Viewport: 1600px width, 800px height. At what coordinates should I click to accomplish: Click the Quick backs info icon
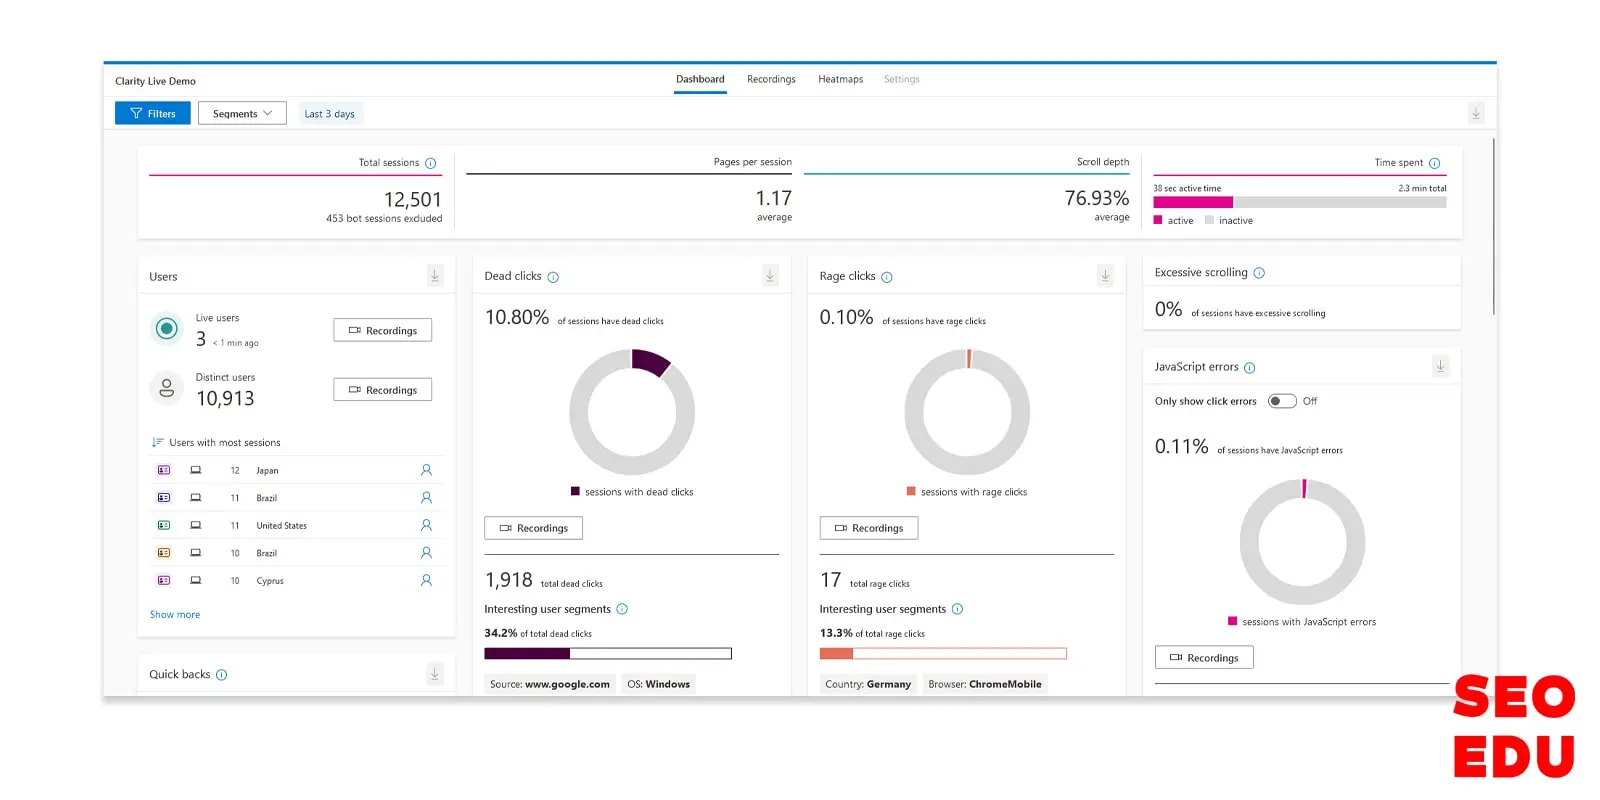point(222,675)
